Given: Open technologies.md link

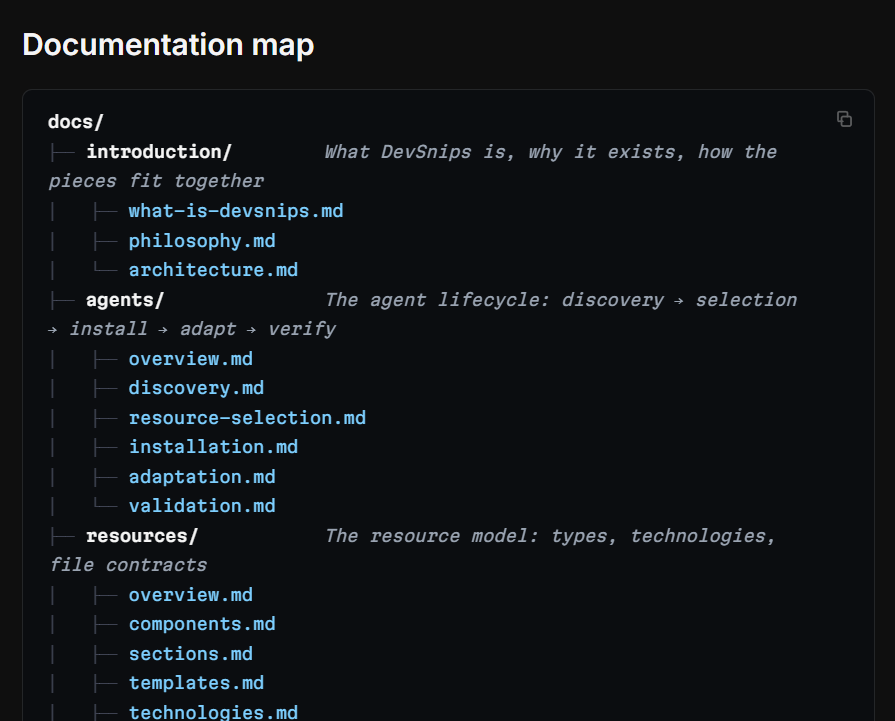Looking at the screenshot, I should (213, 712).
